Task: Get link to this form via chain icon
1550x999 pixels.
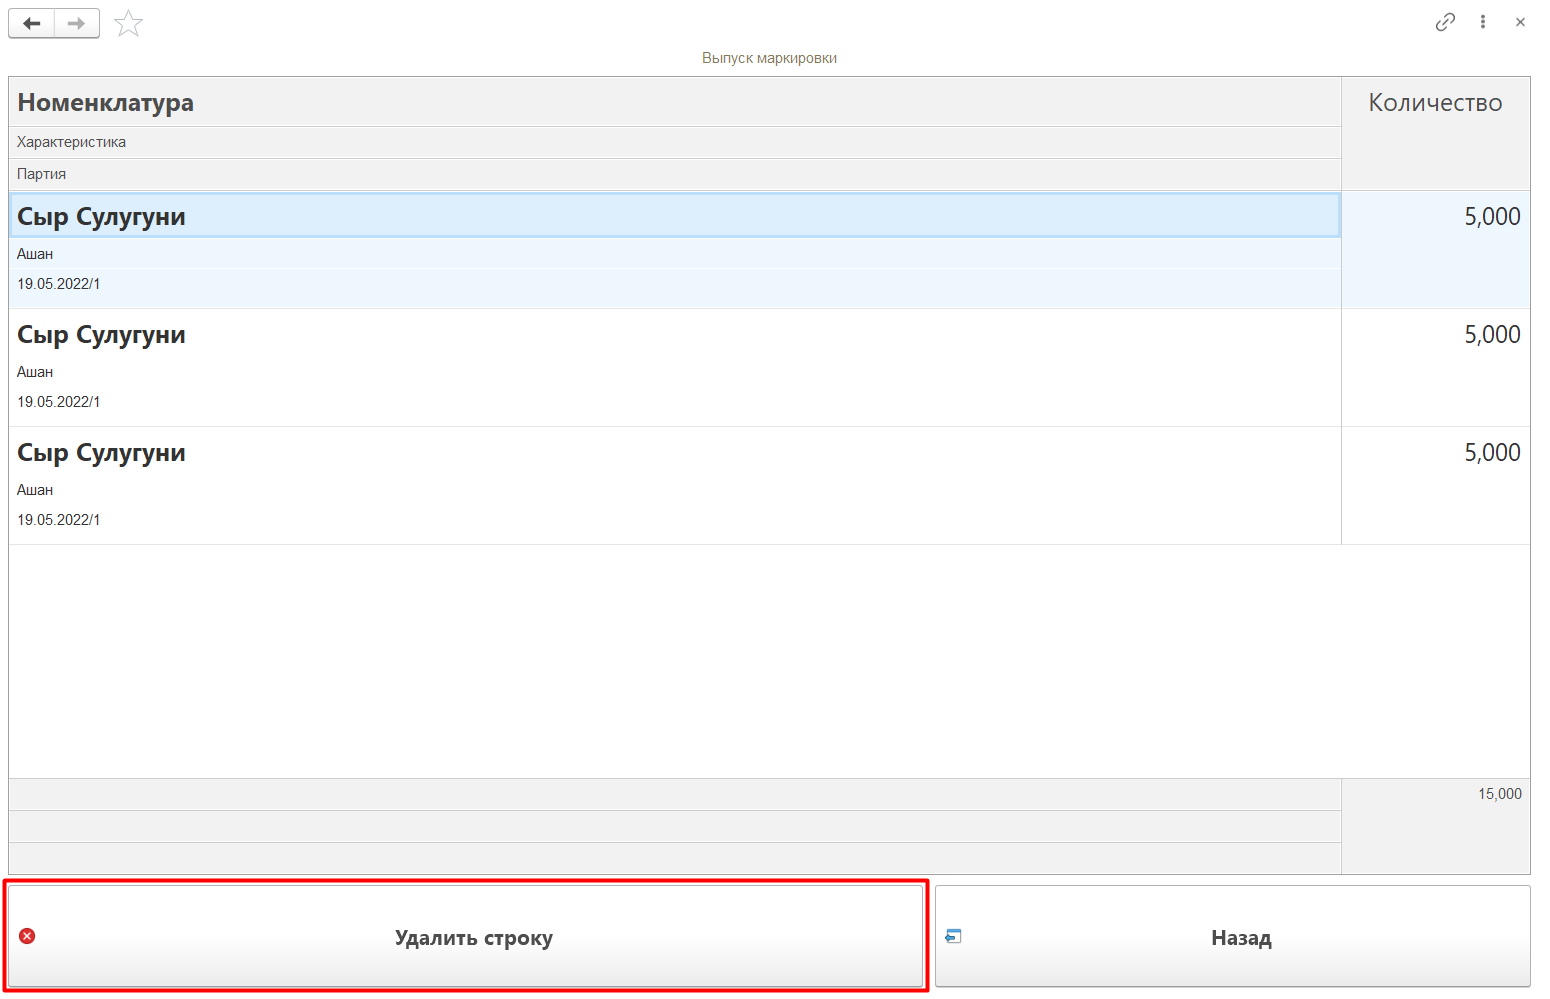Action: point(1444,22)
